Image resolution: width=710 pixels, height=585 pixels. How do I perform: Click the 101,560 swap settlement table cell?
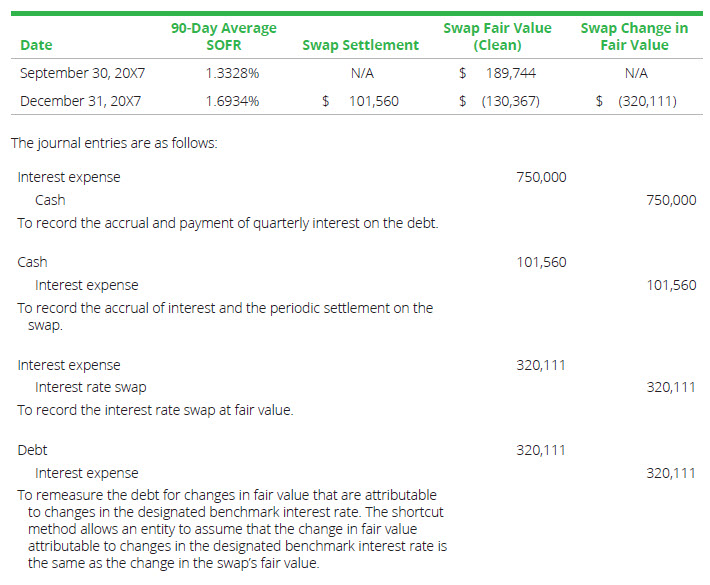click(375, 101)
